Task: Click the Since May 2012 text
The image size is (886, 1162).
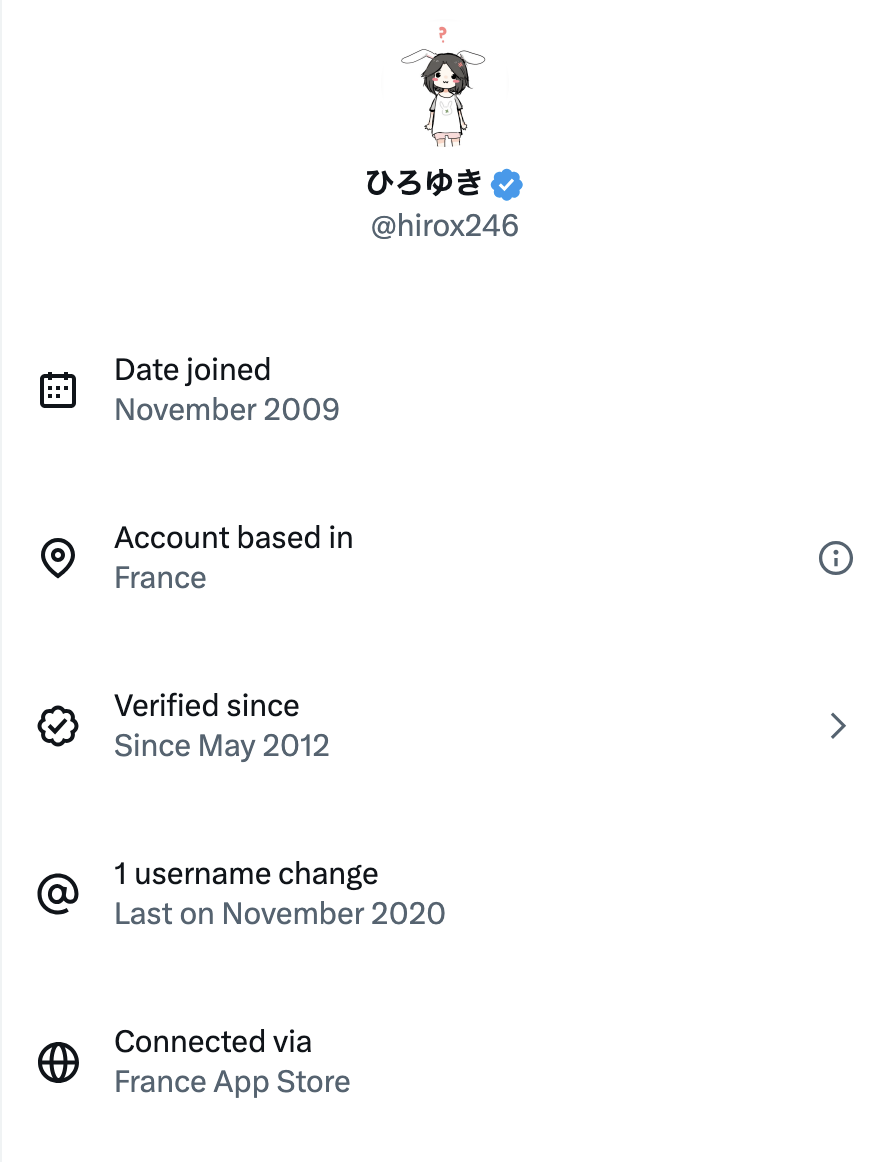Action: tap(222, 746)
